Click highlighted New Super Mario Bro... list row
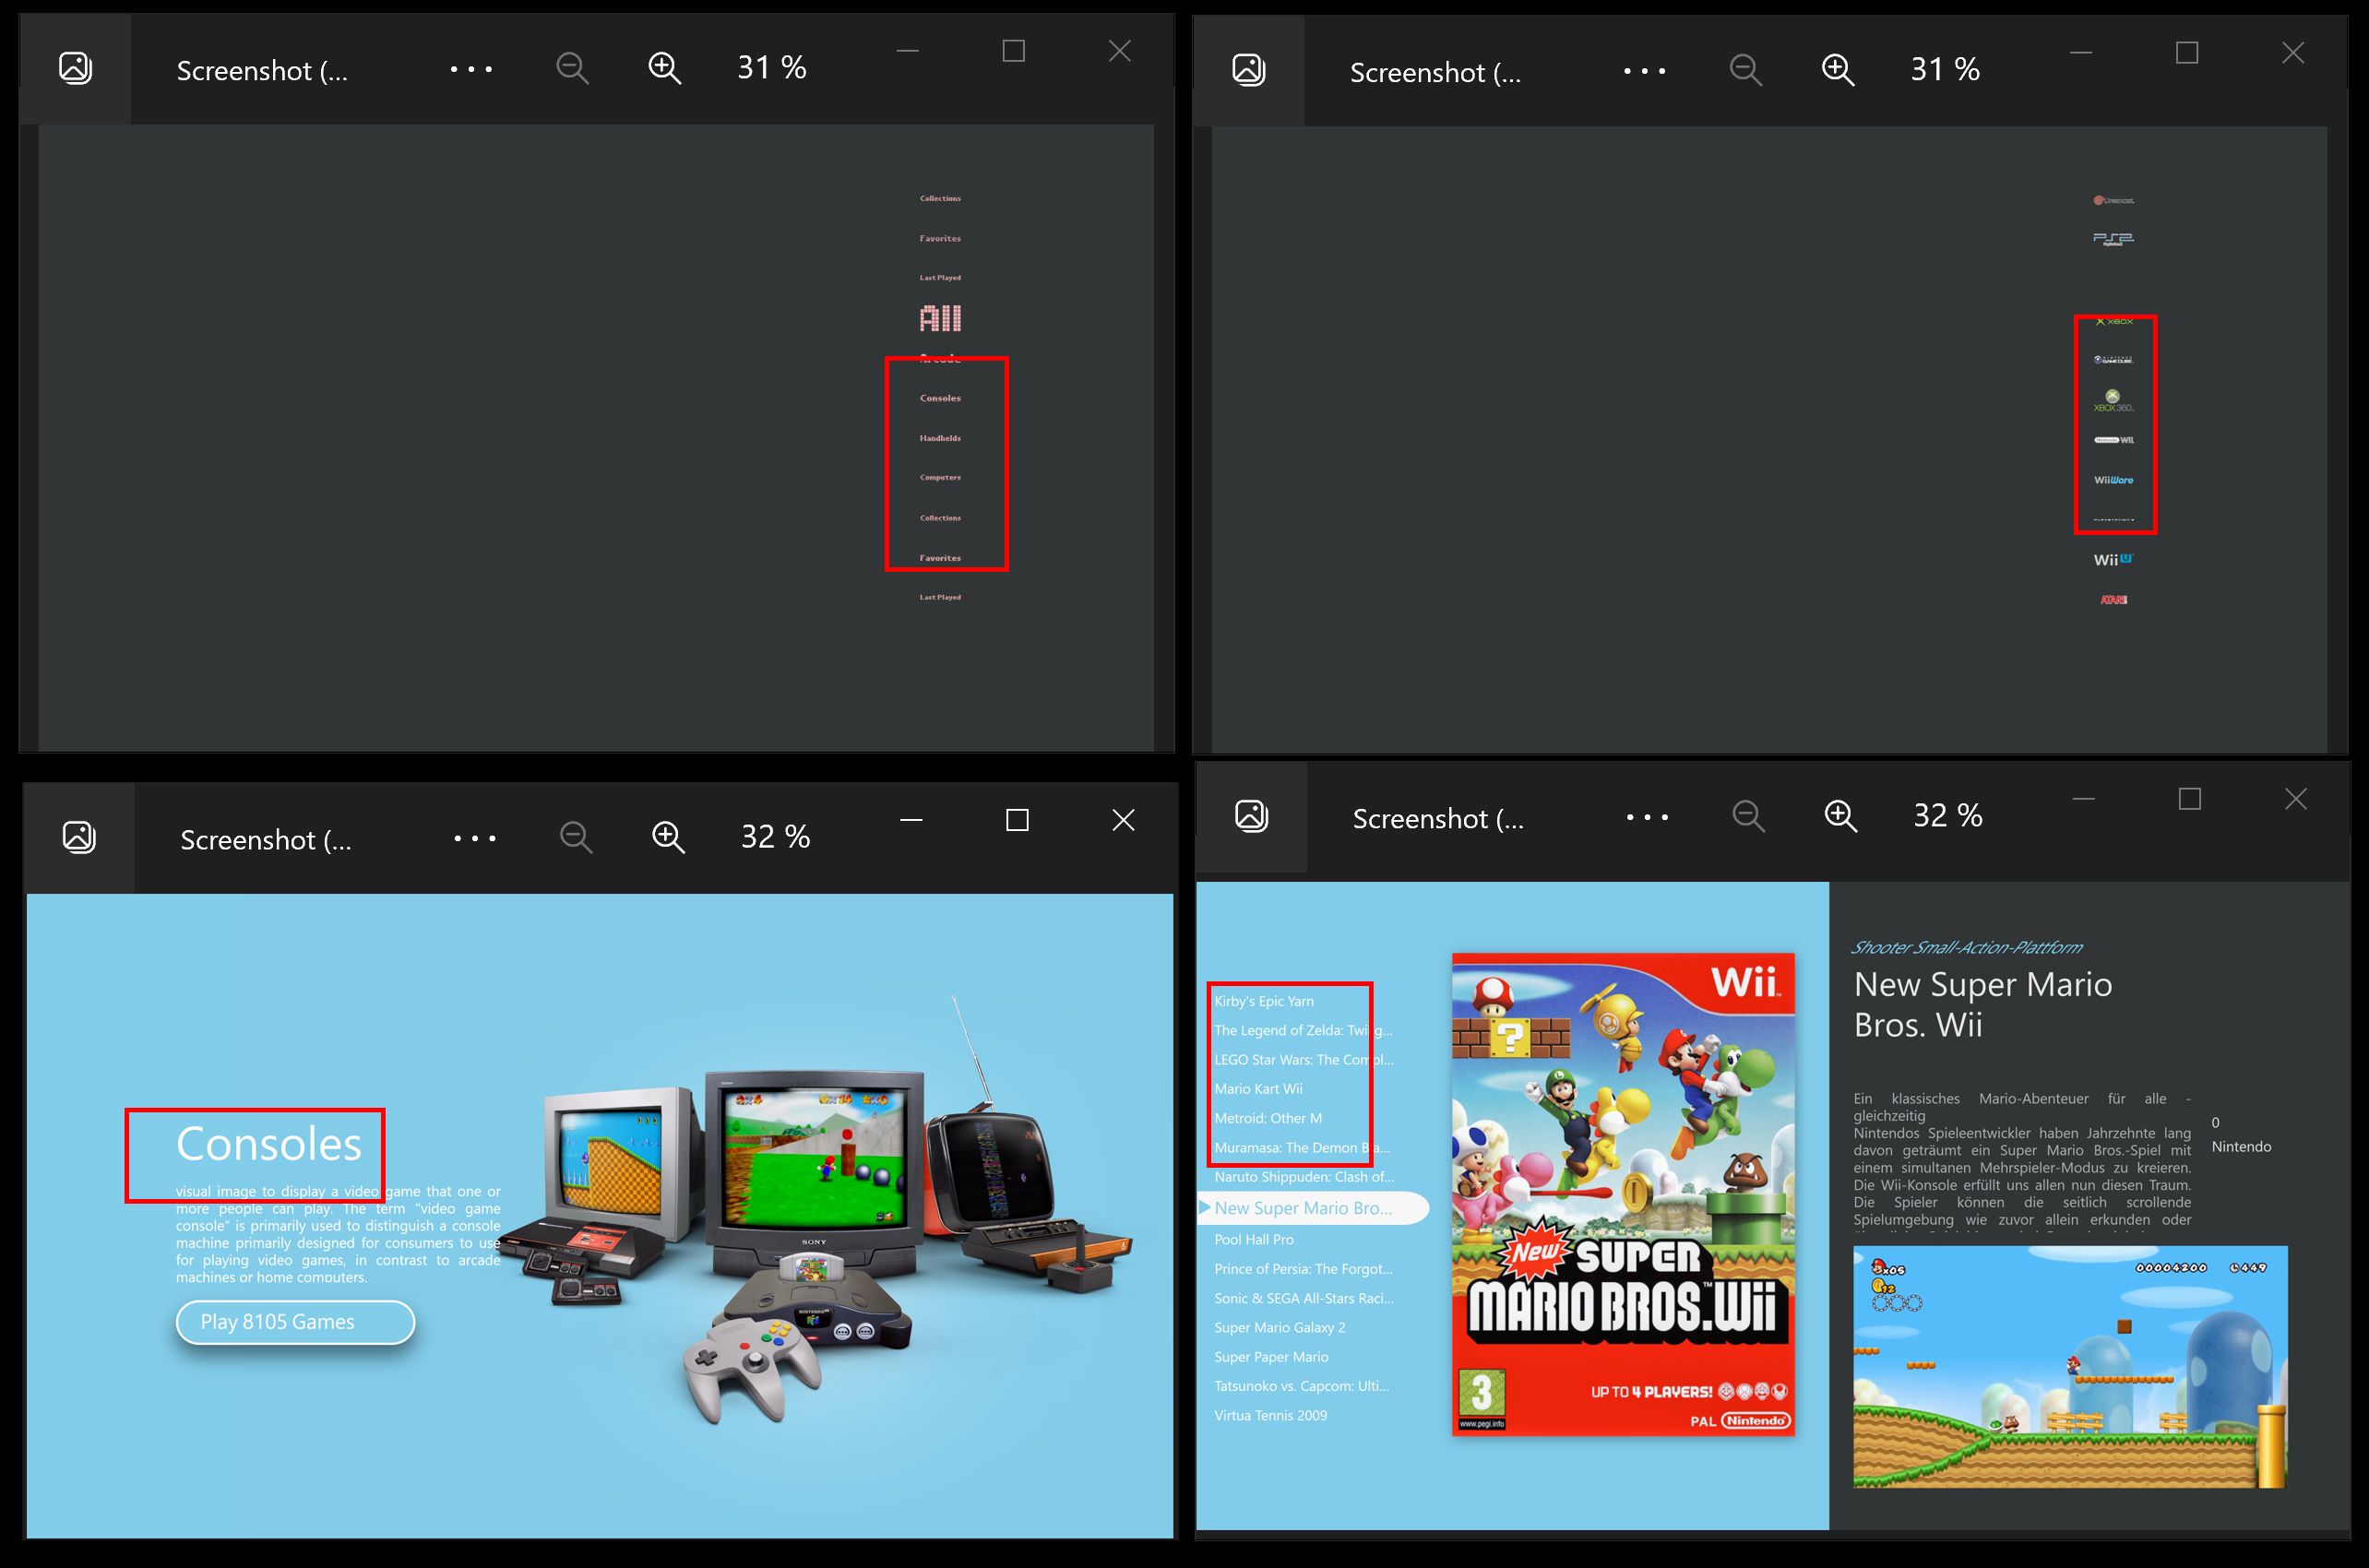The image size is (2369, 1568). click(1314, 1208)
